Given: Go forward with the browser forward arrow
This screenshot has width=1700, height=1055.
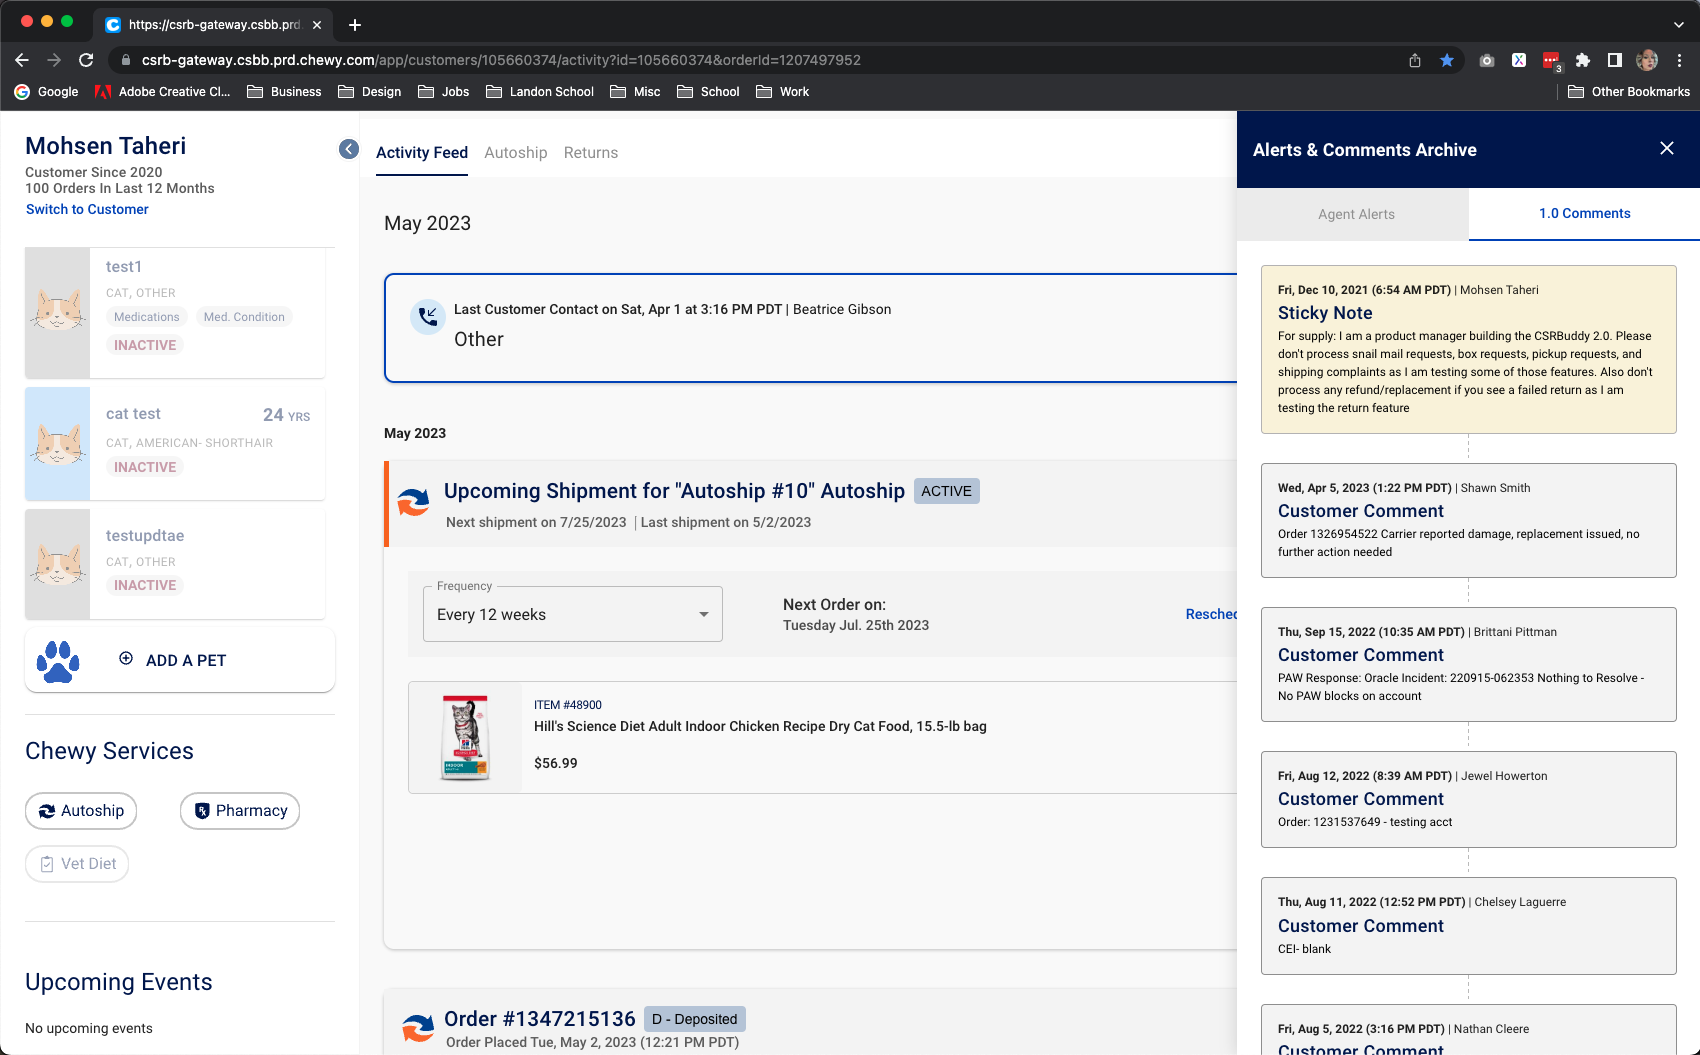Looking at the screenshot, I should 54,60.
